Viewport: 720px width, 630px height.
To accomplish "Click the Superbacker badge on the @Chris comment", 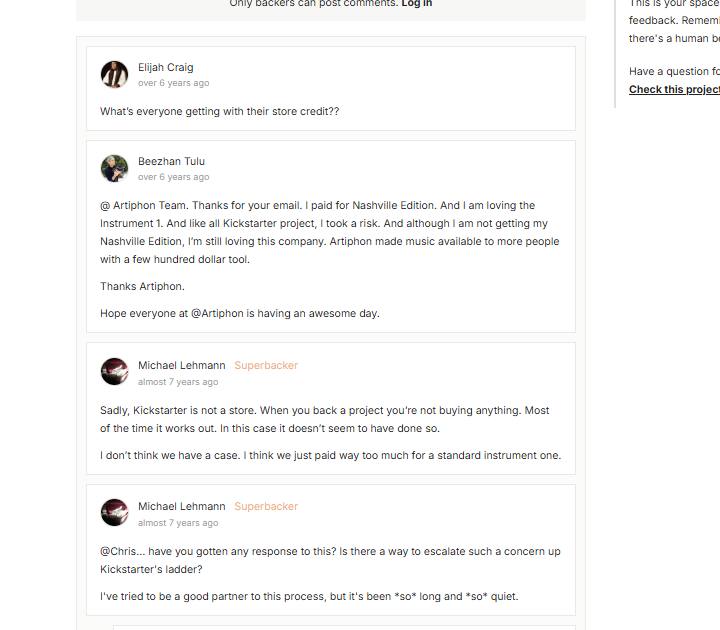I will coord(266,506).
